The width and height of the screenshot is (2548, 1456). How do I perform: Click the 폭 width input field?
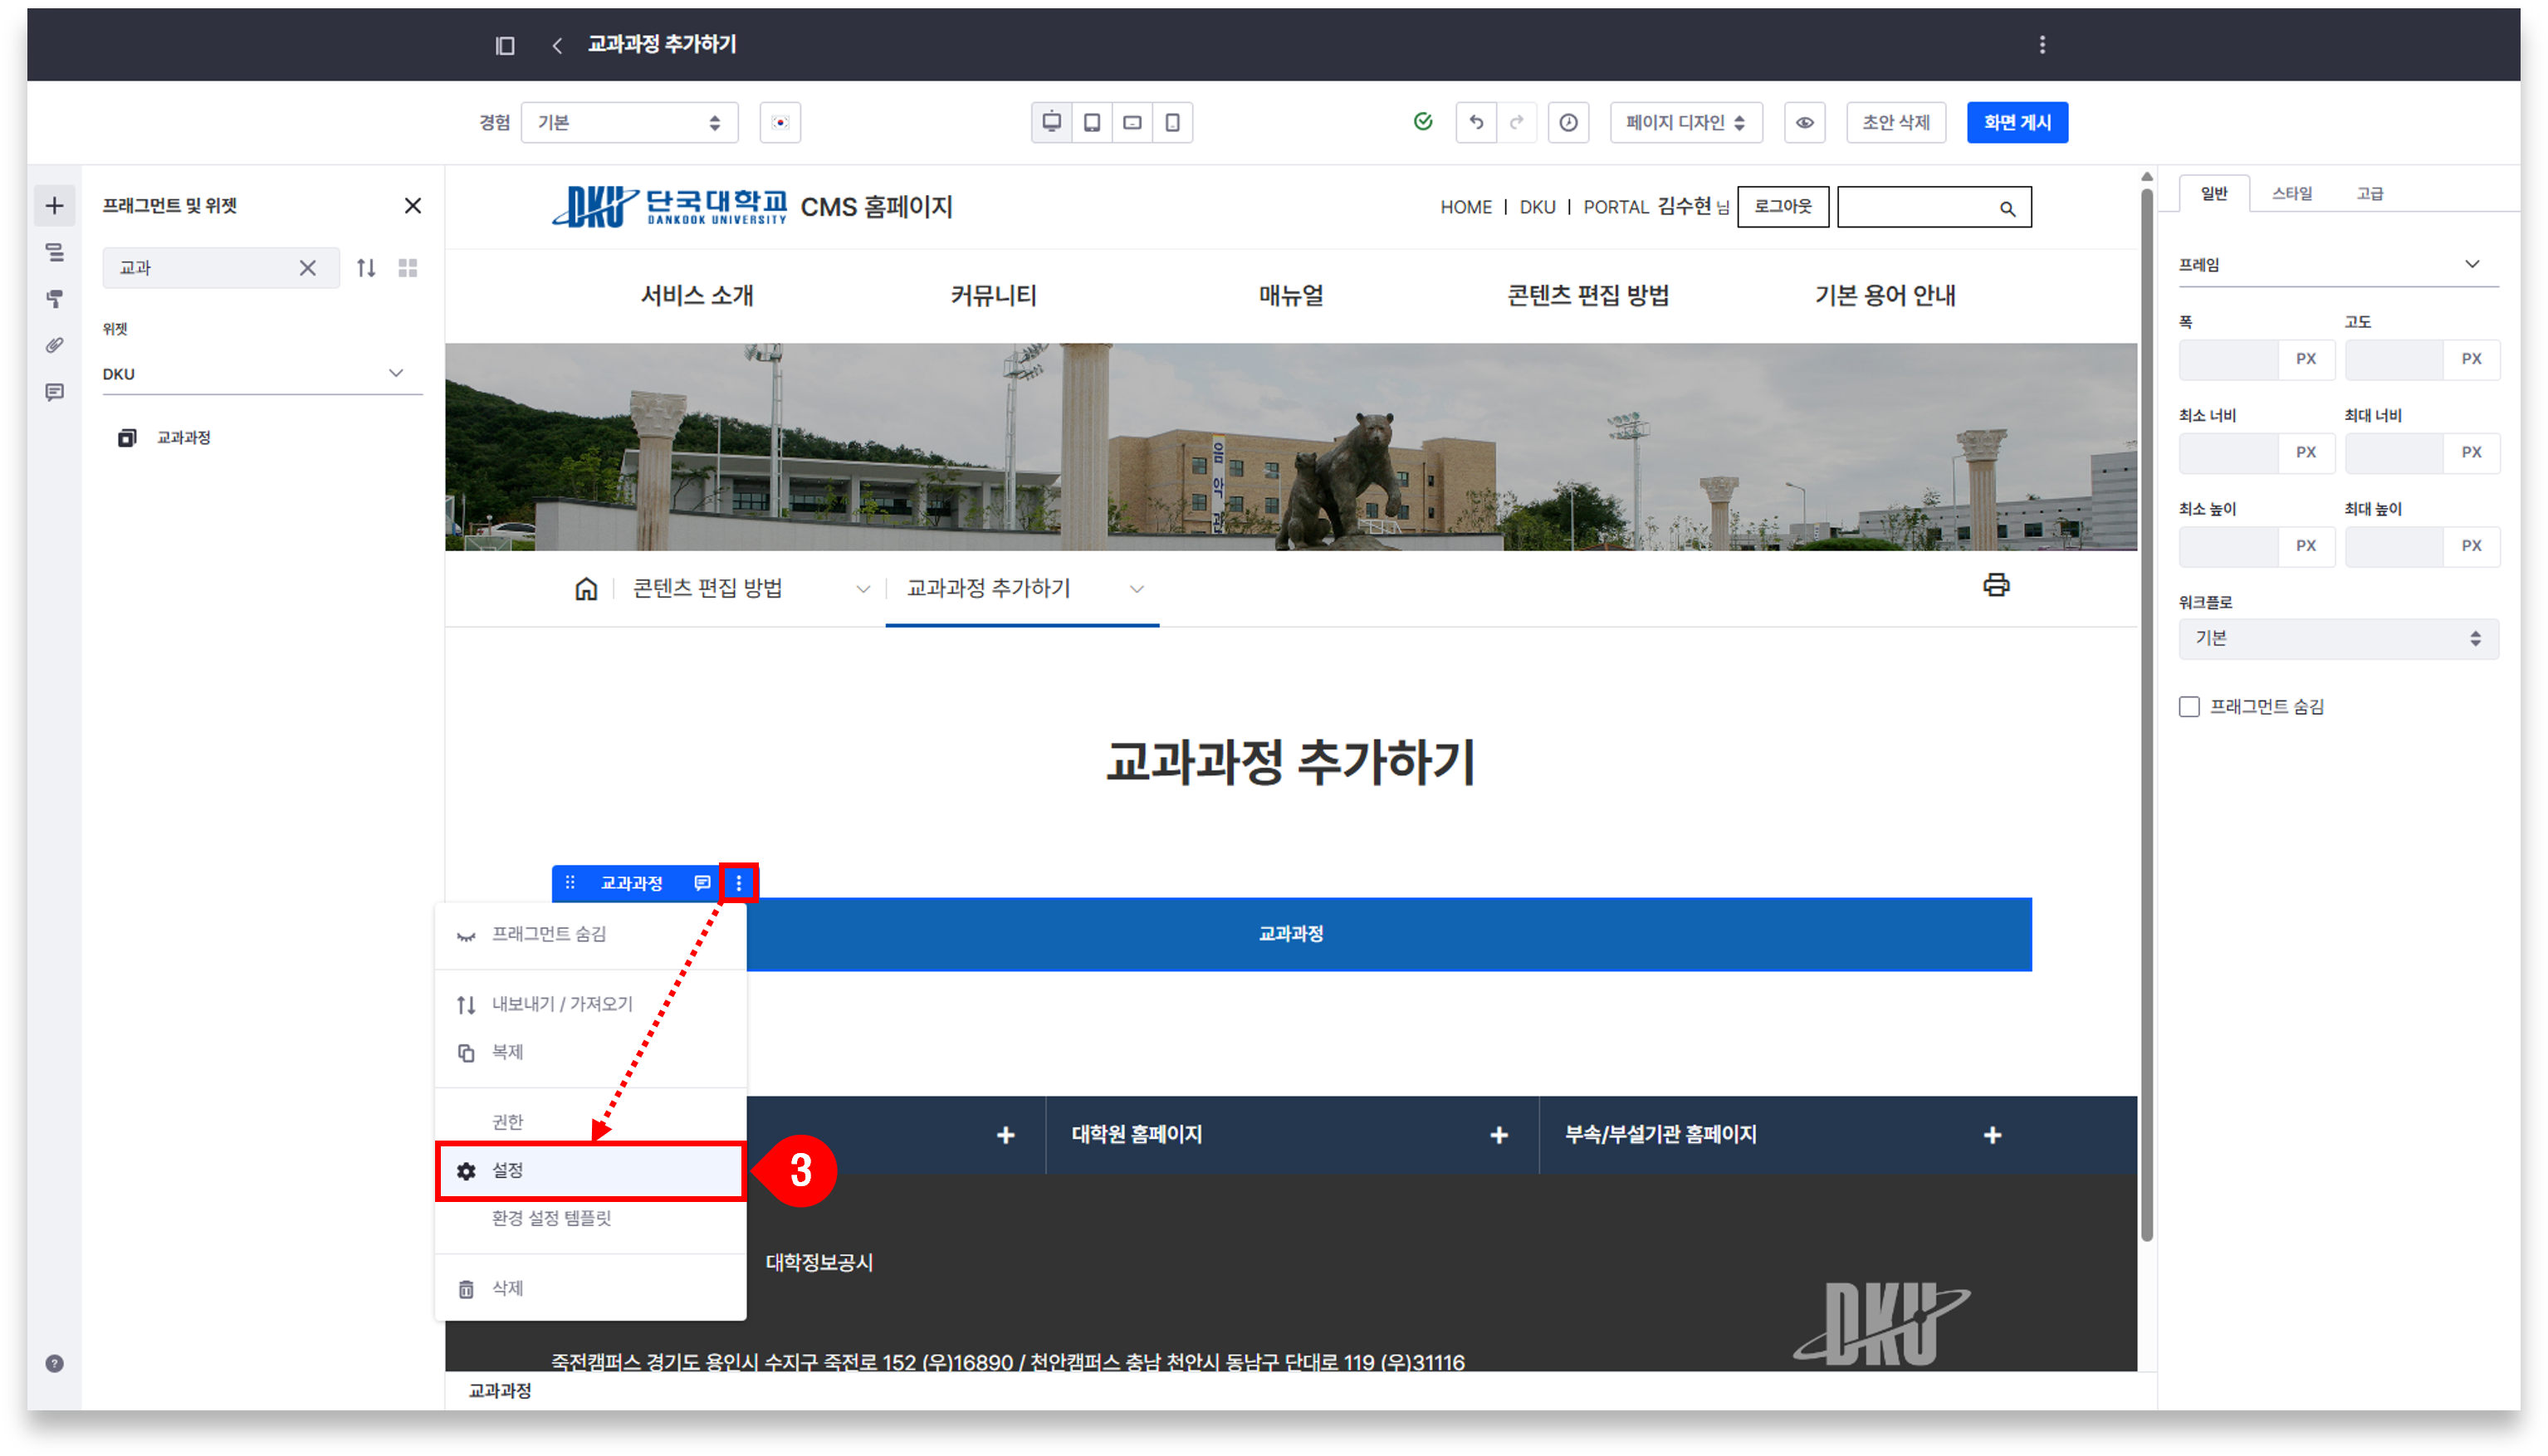[x=2229, y=359]
